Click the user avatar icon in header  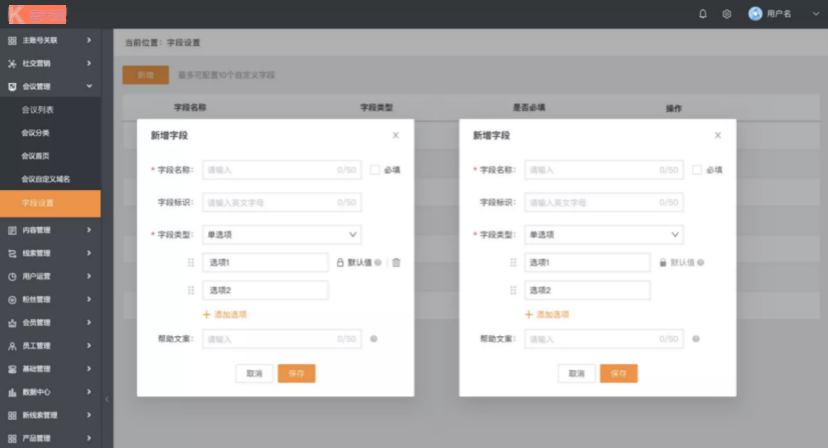point(755,14)
